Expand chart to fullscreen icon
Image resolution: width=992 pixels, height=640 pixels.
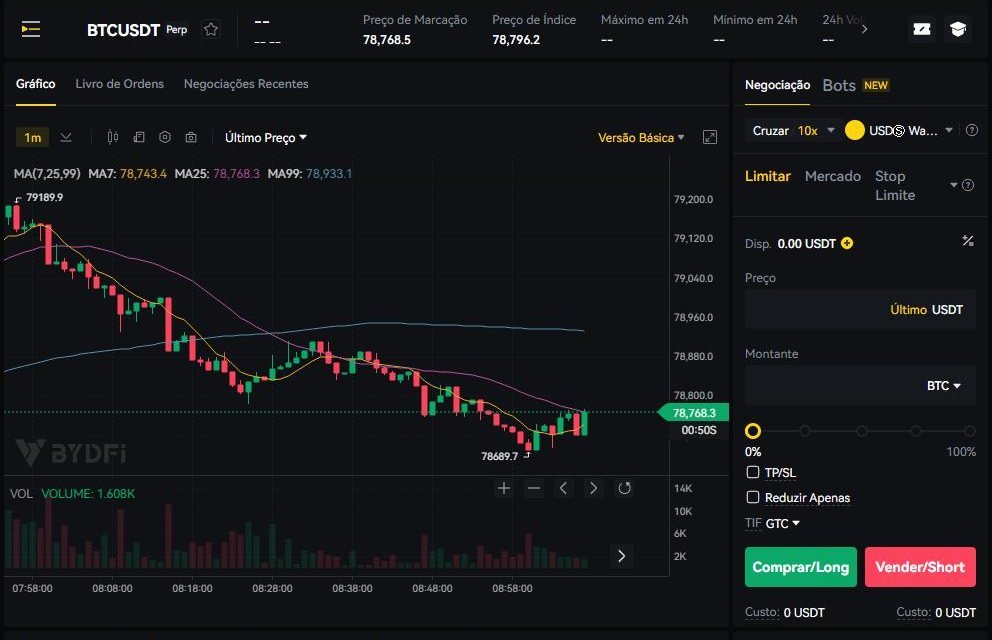click(710, 137)
